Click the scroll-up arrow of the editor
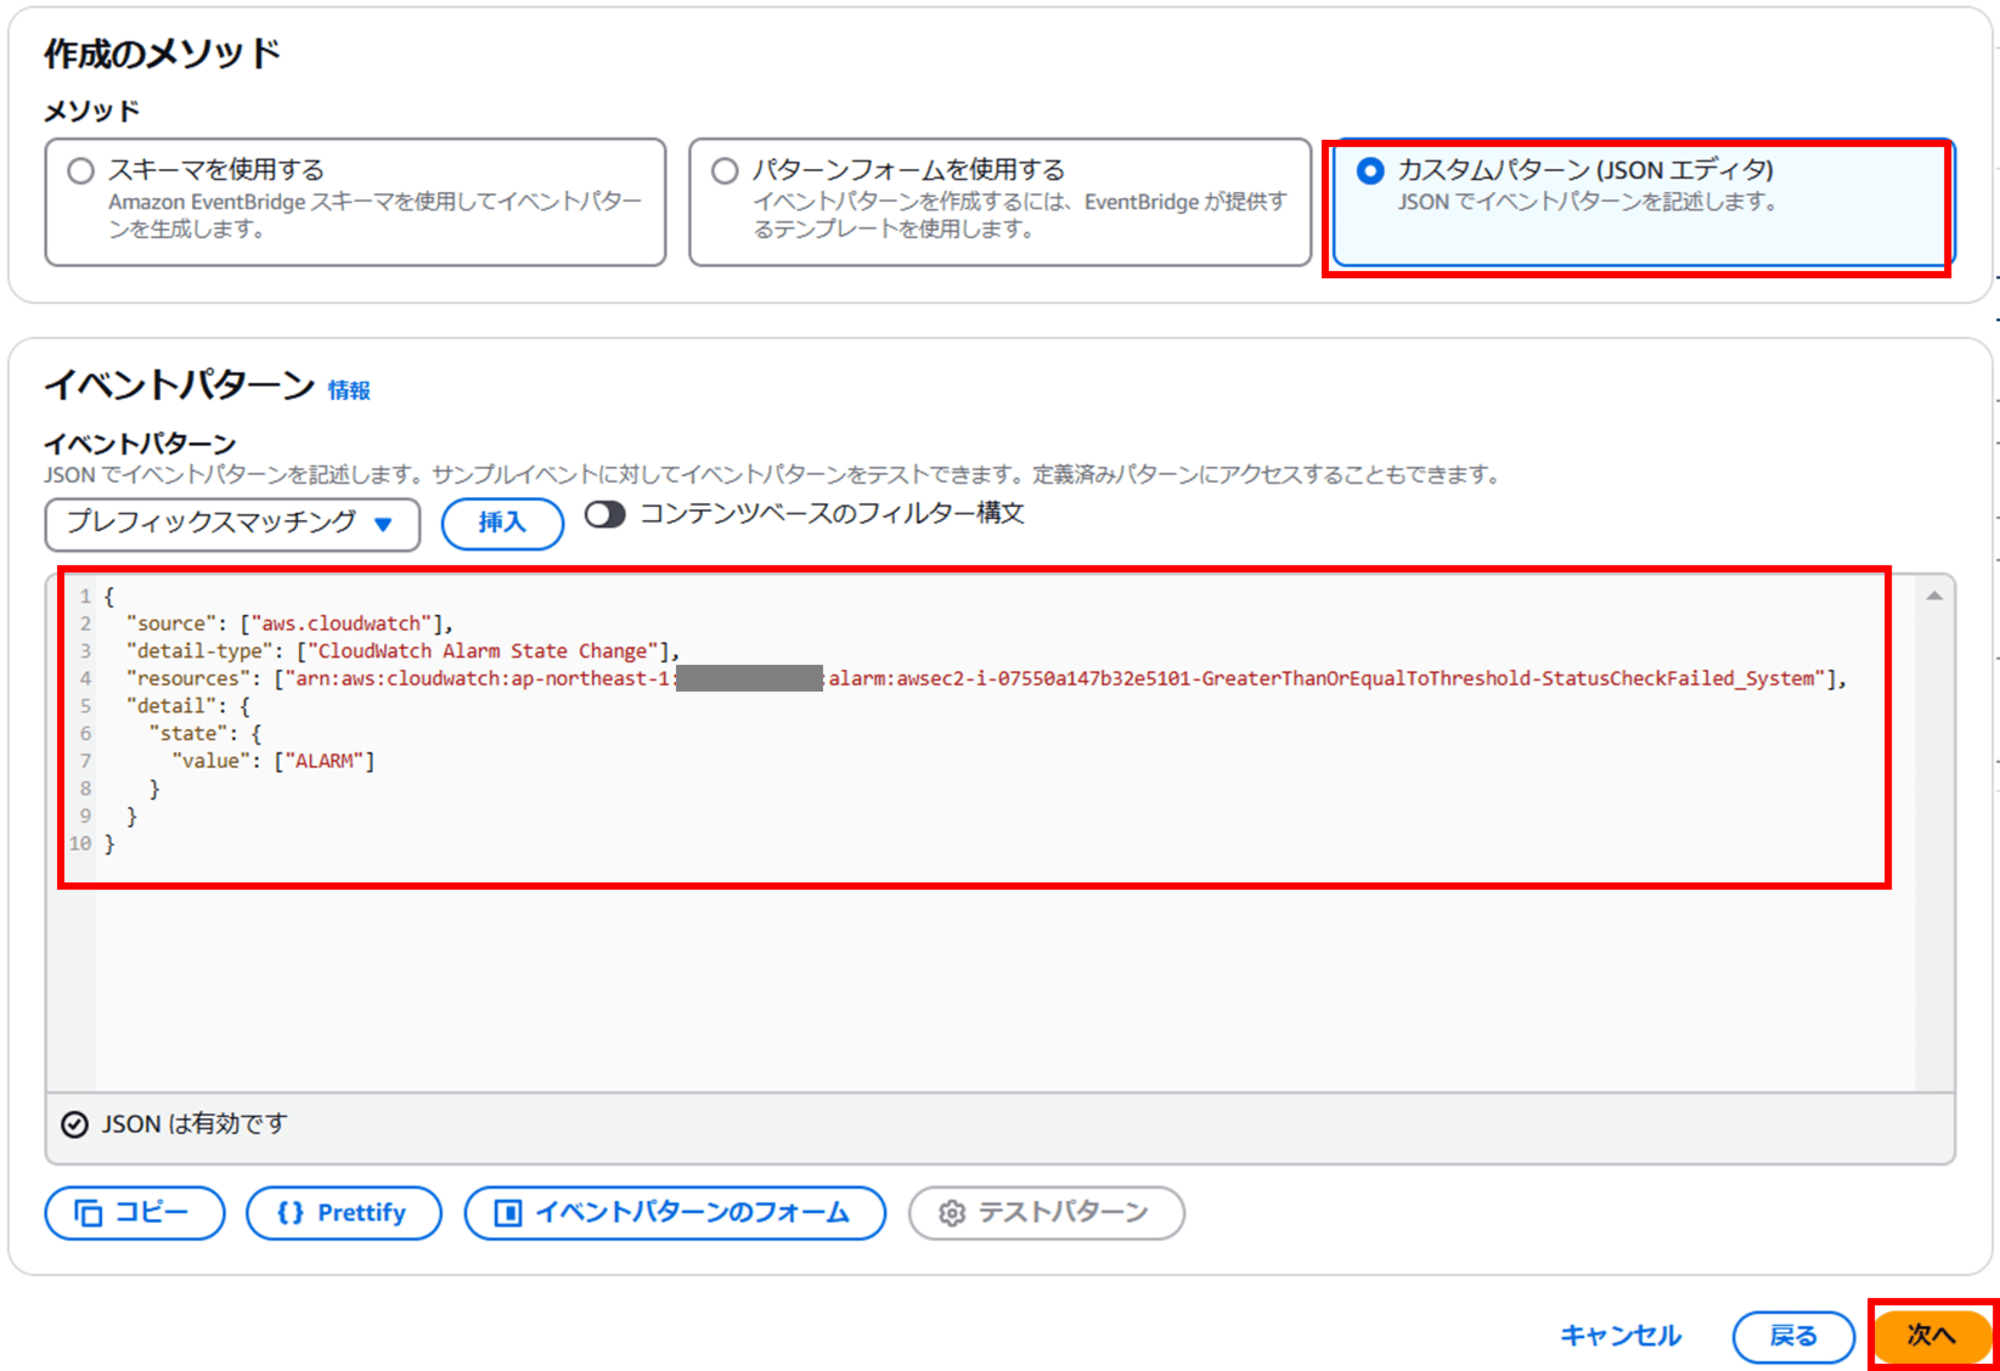The image size is (2000, 1371). tap(1935, 596)
